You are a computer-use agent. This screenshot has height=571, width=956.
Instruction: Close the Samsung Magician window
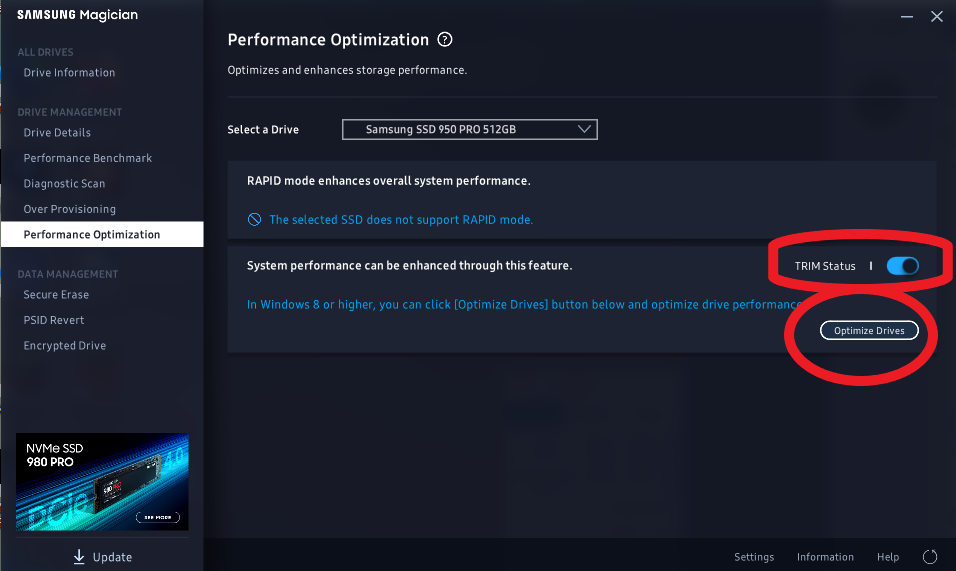coord(936,16)
